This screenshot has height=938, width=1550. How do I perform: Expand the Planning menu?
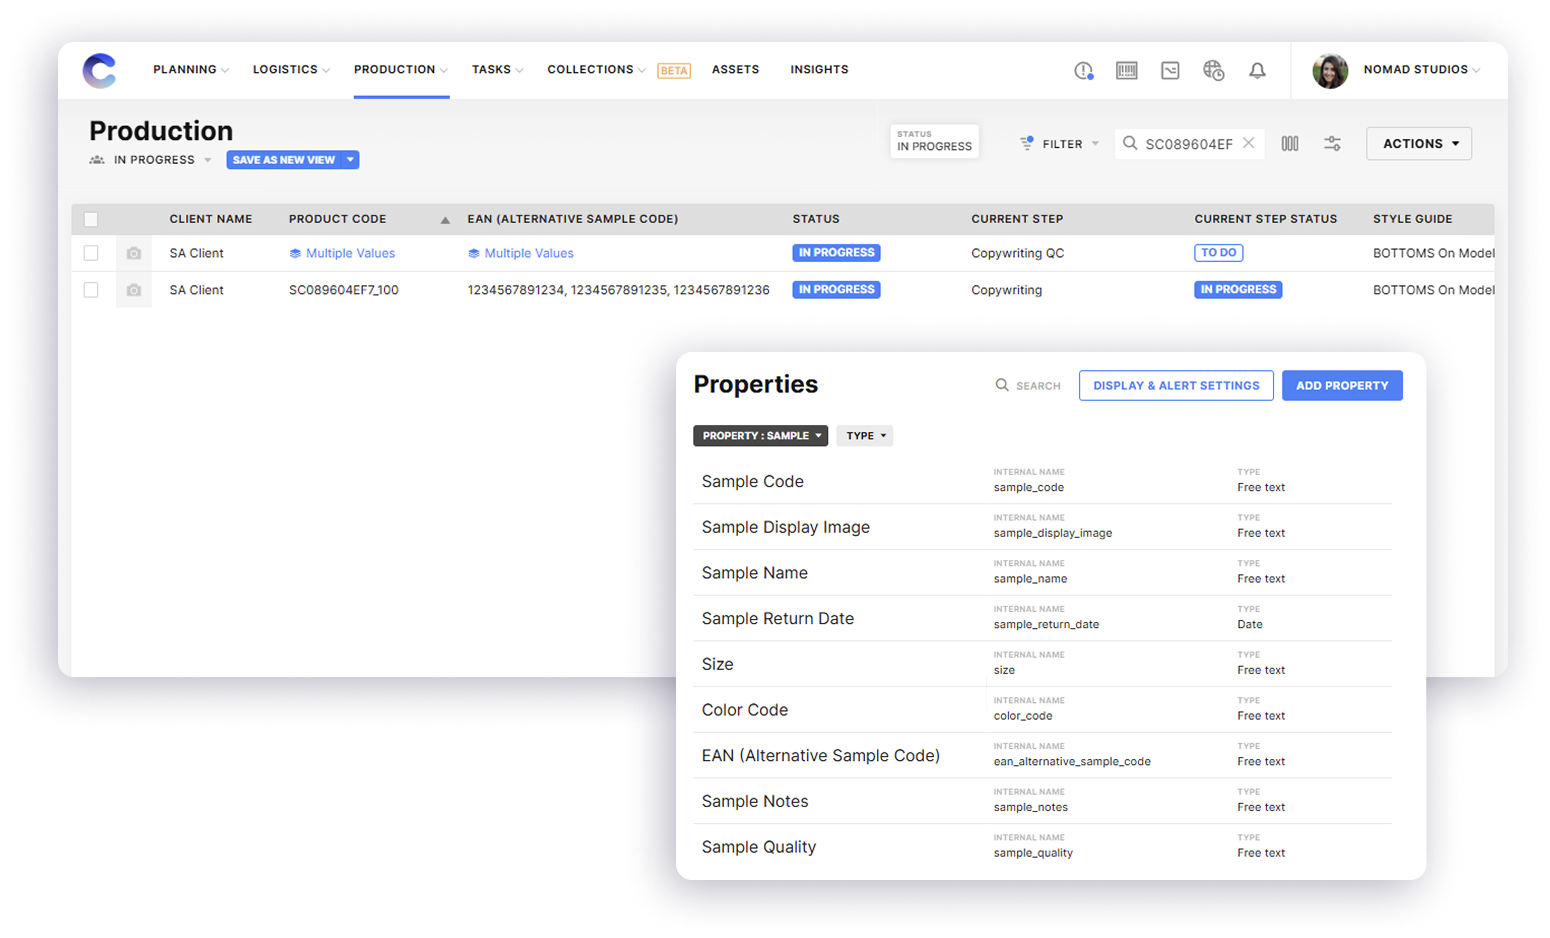tap(191, 70)
